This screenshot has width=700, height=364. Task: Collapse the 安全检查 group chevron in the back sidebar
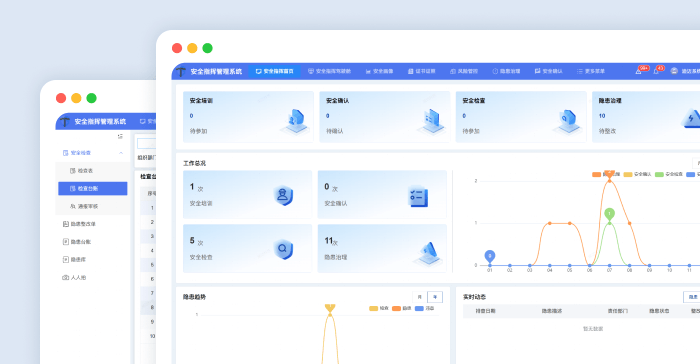click(x=121, y=153)
